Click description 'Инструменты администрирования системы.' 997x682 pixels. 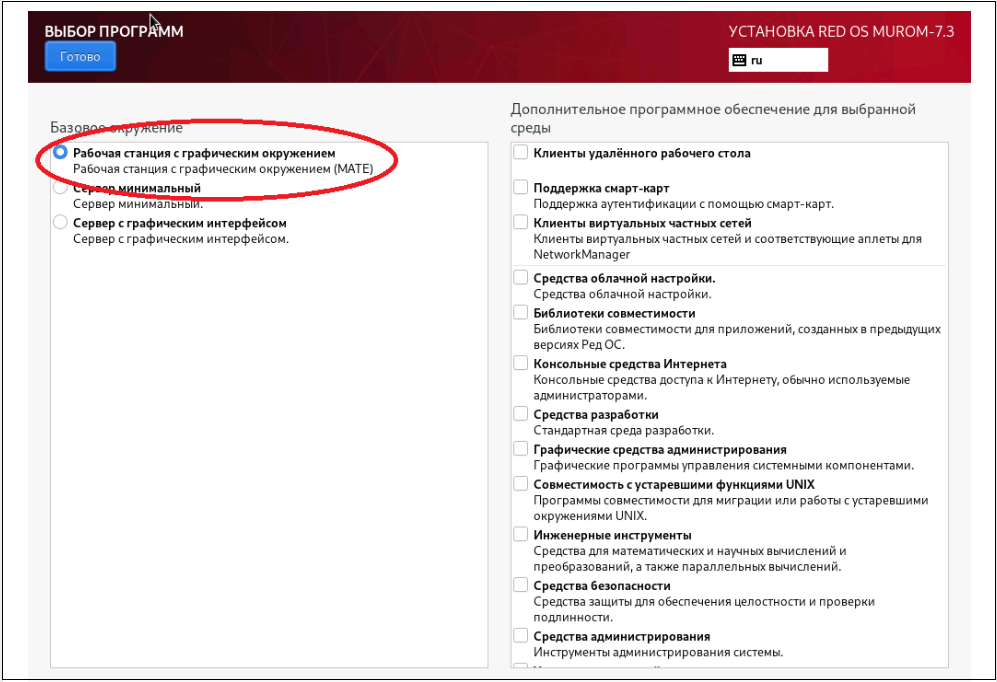658,652
